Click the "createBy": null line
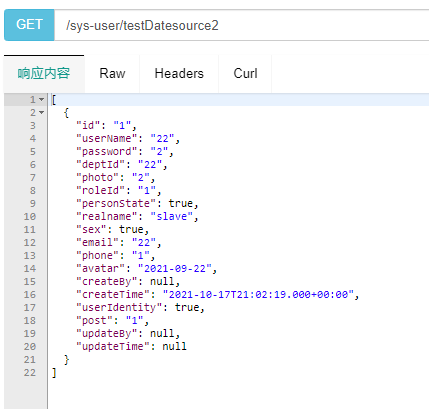 coord(128,281)
